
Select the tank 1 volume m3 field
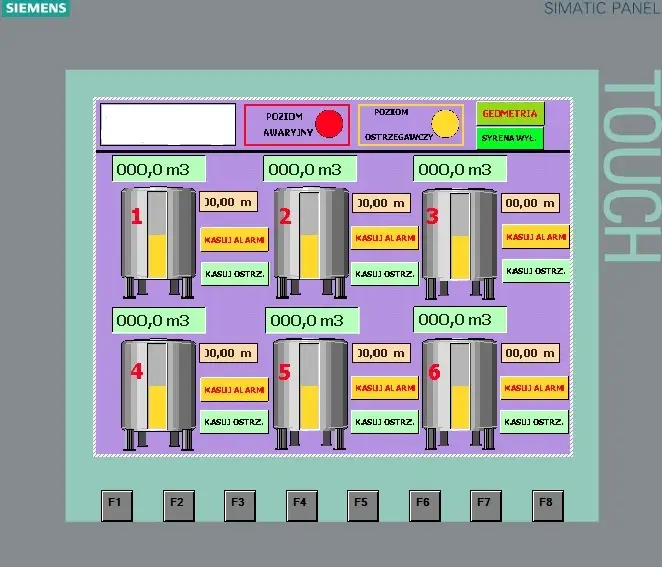tap(159, 169)
